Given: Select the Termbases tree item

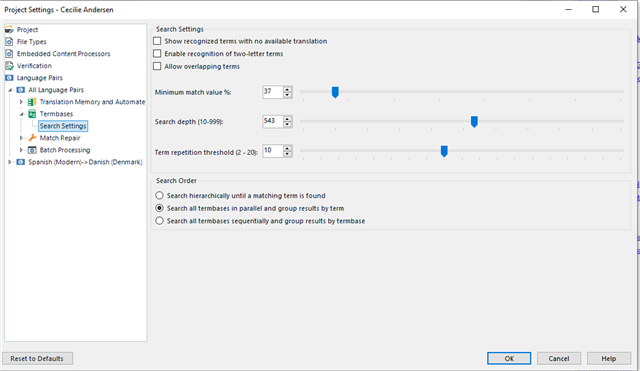Looking at the screenshot, I should [56, 114].
